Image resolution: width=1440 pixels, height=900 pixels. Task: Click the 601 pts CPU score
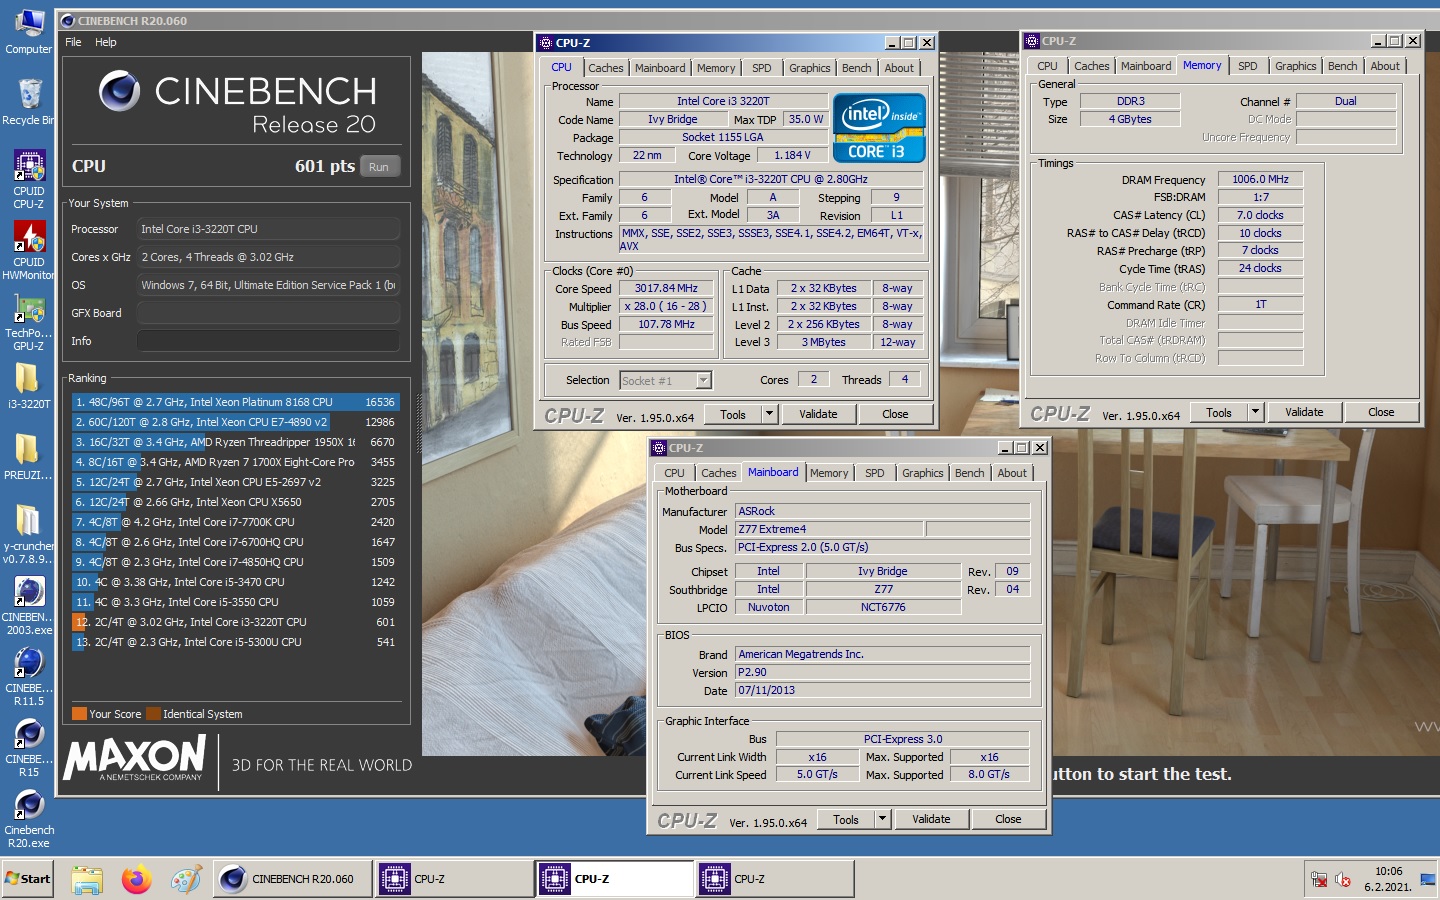point(324,166)
